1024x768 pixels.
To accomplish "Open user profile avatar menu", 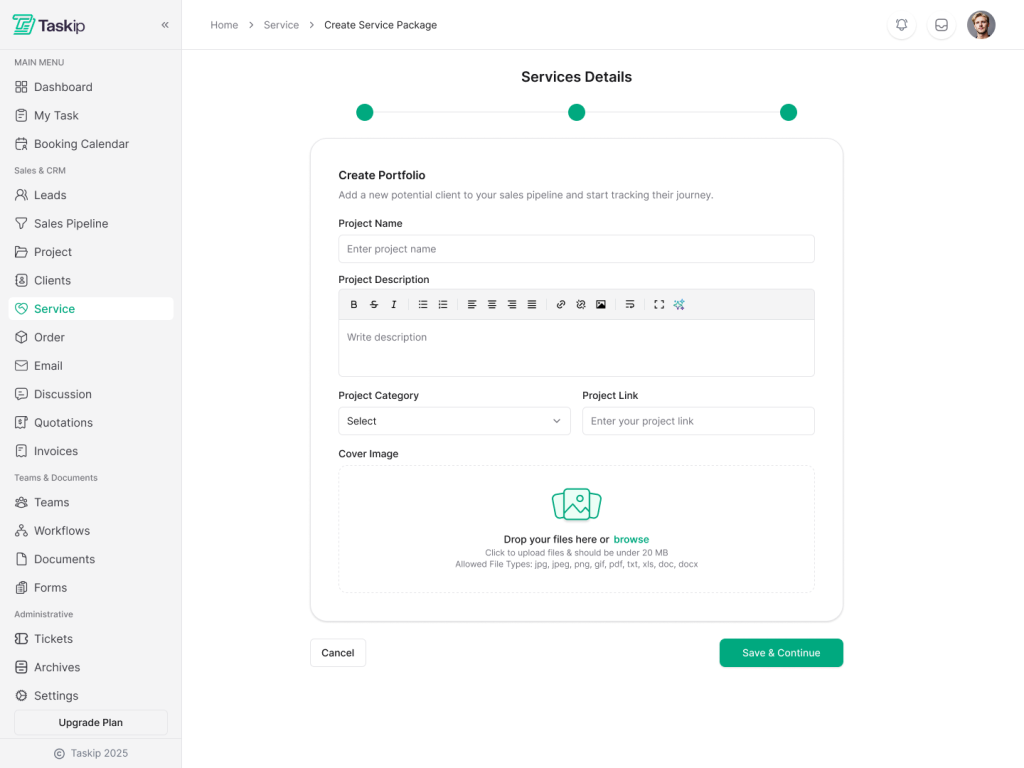I will [x=981, y=25].
